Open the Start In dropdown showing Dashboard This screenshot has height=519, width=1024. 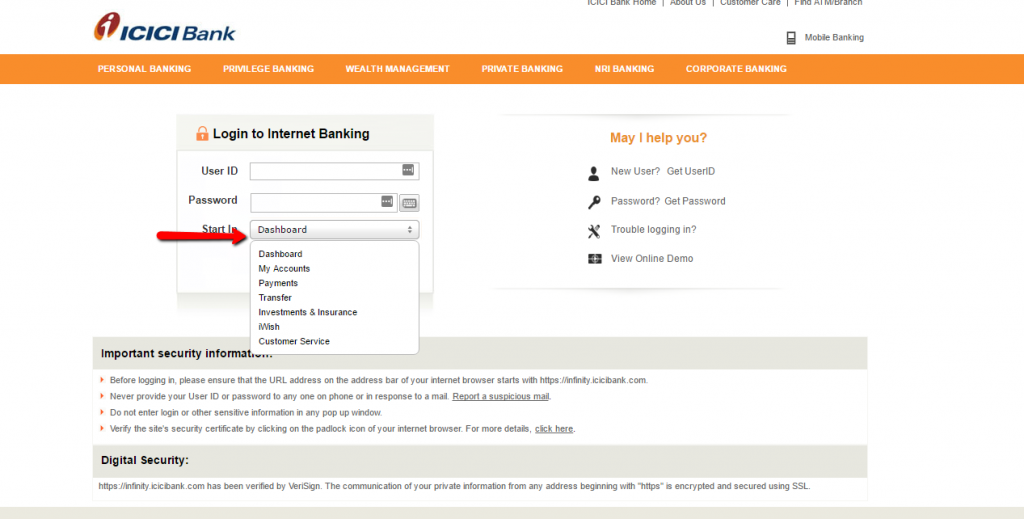(334, 230)
